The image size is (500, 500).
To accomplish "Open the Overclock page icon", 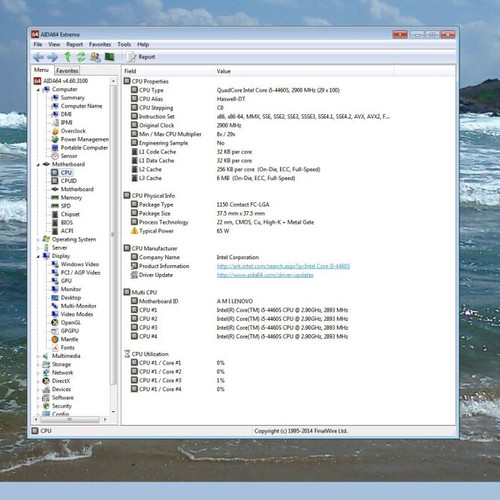I will pyautogui.click(x=55, y=131).
